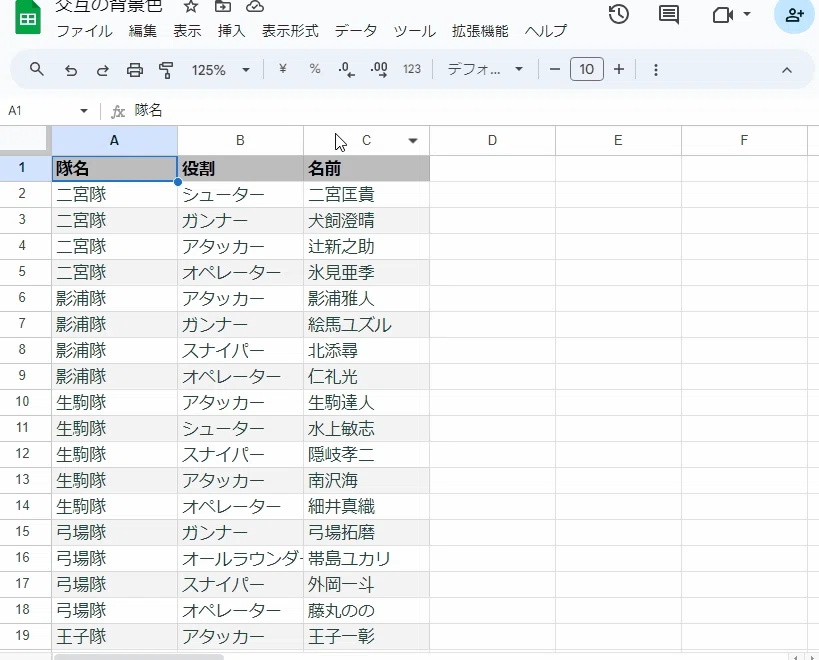819x660 pixels.
Task: Select the 名前 header cell
Action: [x=366, y=169]
